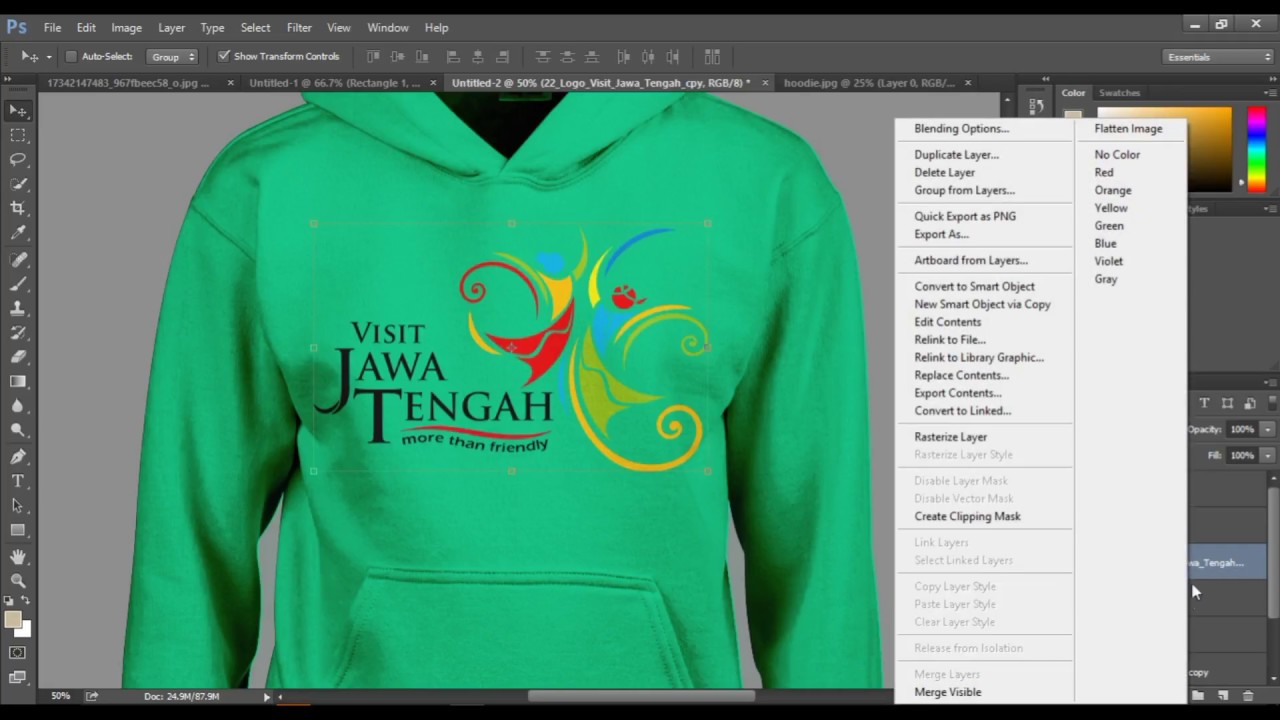Select the Move tool in the toolbox
The image size is (1280, 720).
pyautogui.click(x=18, y=110)
